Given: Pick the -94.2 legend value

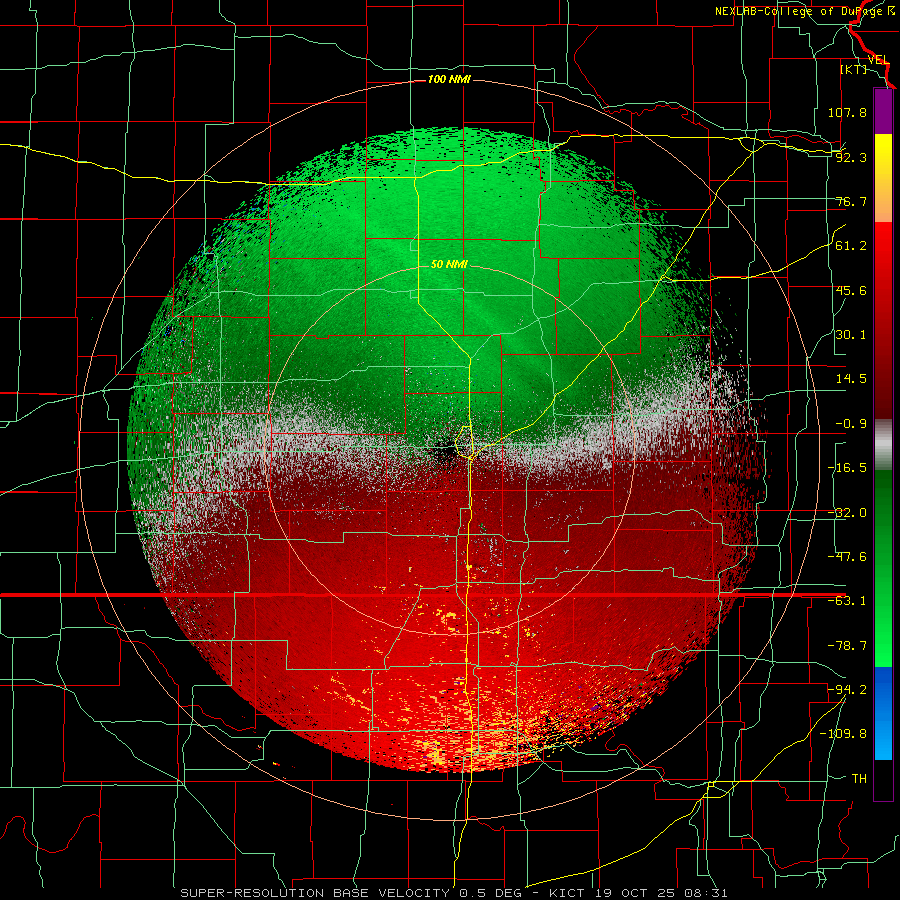Looking at the screenshot, I should (x=847, y=689).
